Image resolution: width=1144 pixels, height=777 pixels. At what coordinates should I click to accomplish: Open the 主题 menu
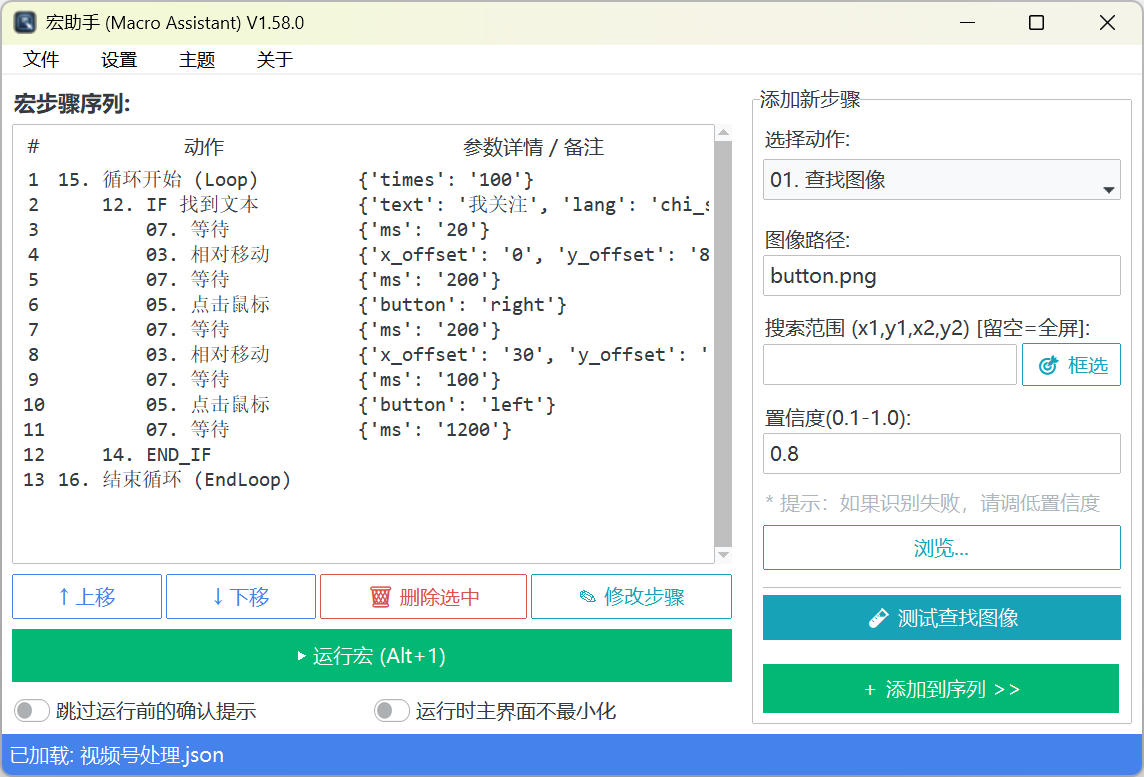pyautogui.click(x=196, y=60)
